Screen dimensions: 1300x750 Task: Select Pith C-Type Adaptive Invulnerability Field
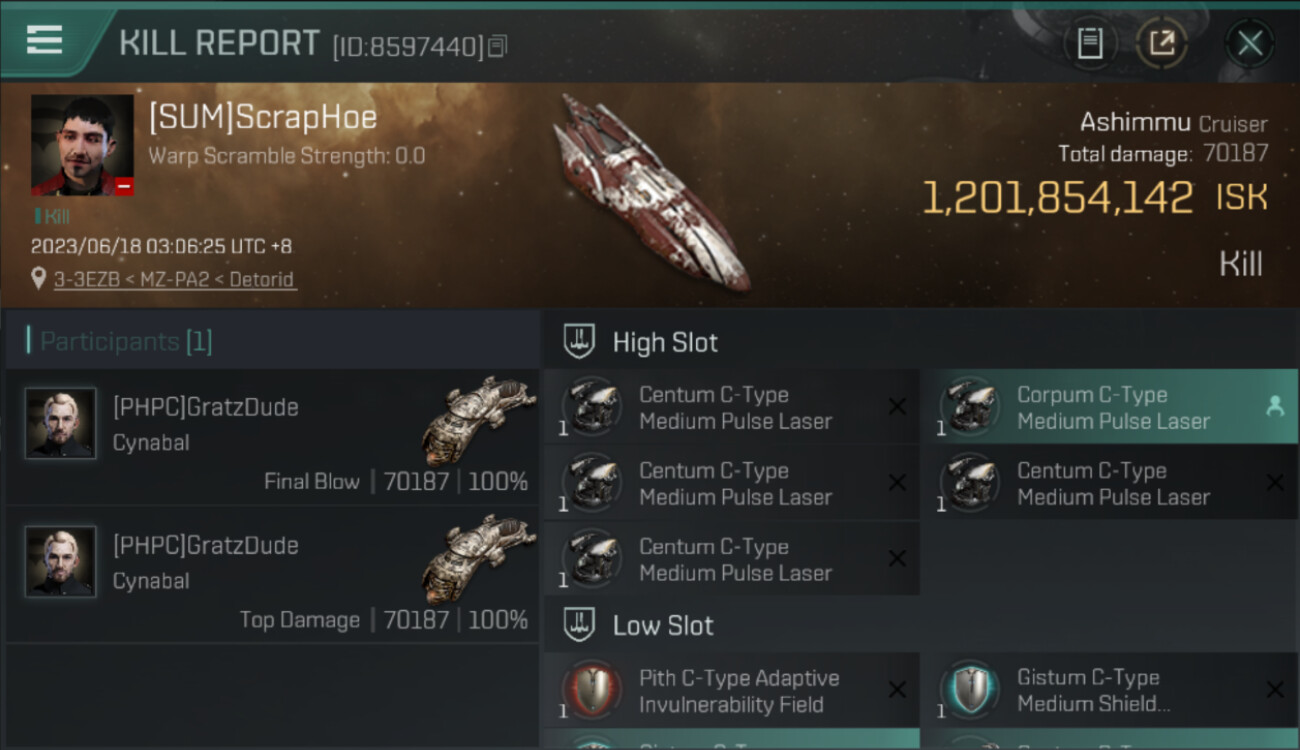point(732,691)
